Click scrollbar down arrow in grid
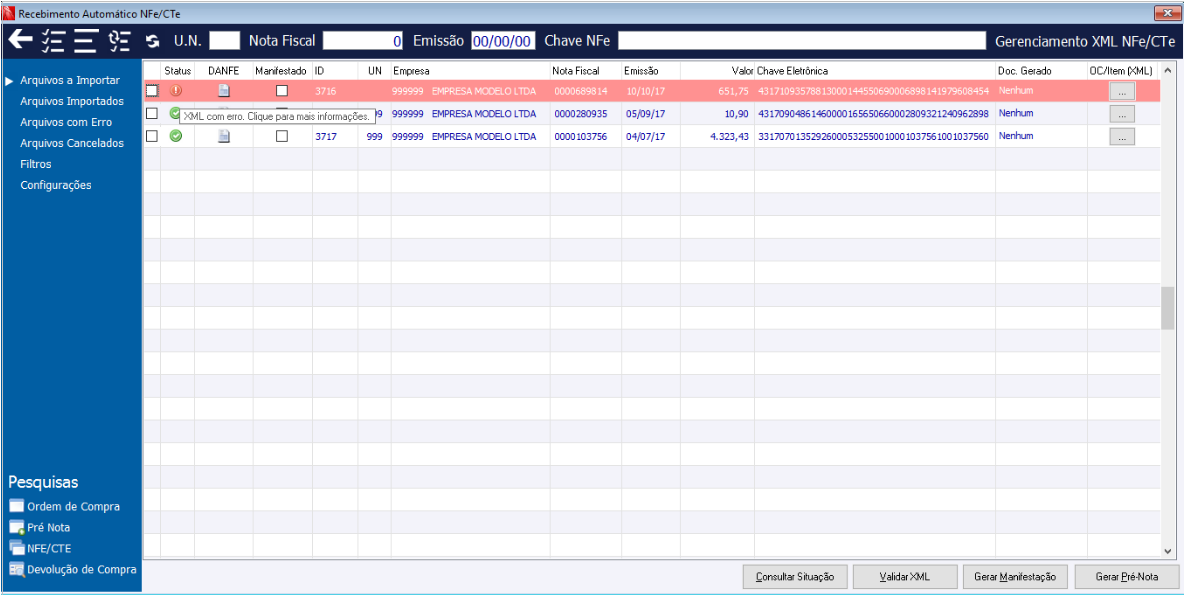 [x=1167, y=551]
